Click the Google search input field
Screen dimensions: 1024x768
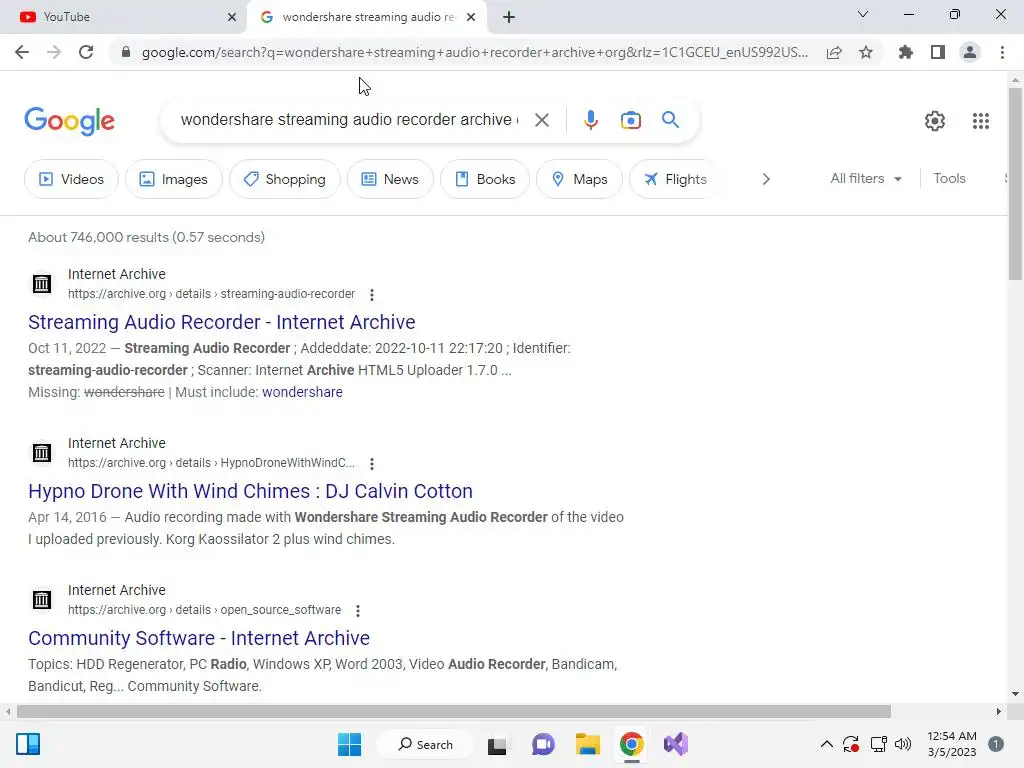tap(349, 120)
